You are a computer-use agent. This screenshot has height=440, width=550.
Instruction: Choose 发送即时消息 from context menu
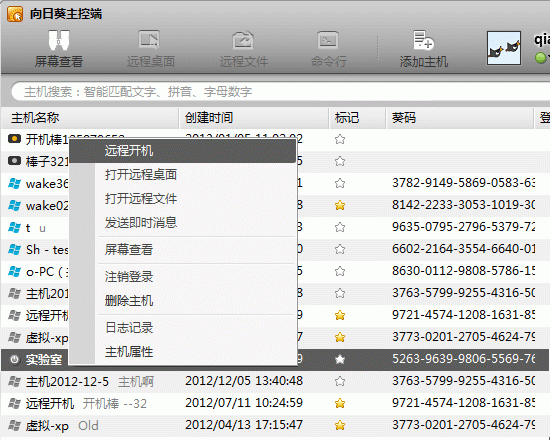click(x=183, y=222)
